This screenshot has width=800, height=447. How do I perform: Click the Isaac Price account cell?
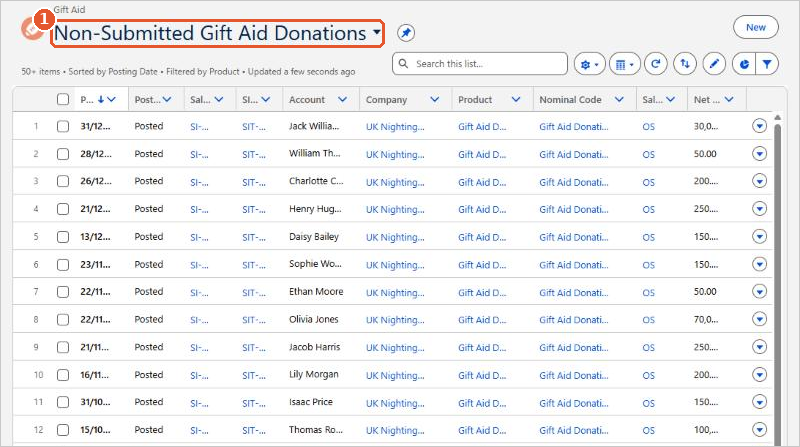(311, 402)
